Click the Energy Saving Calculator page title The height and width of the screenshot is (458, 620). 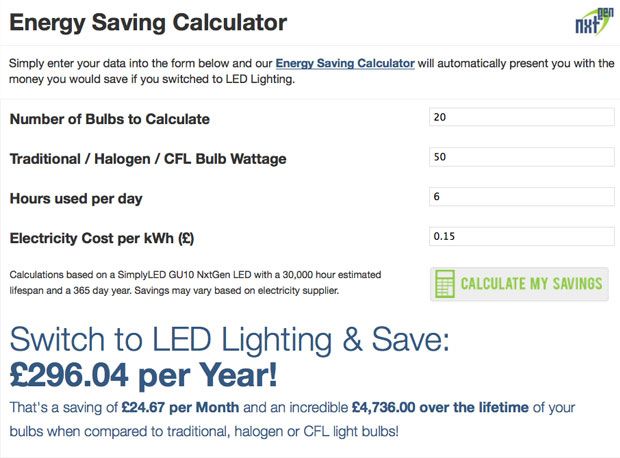148,22
